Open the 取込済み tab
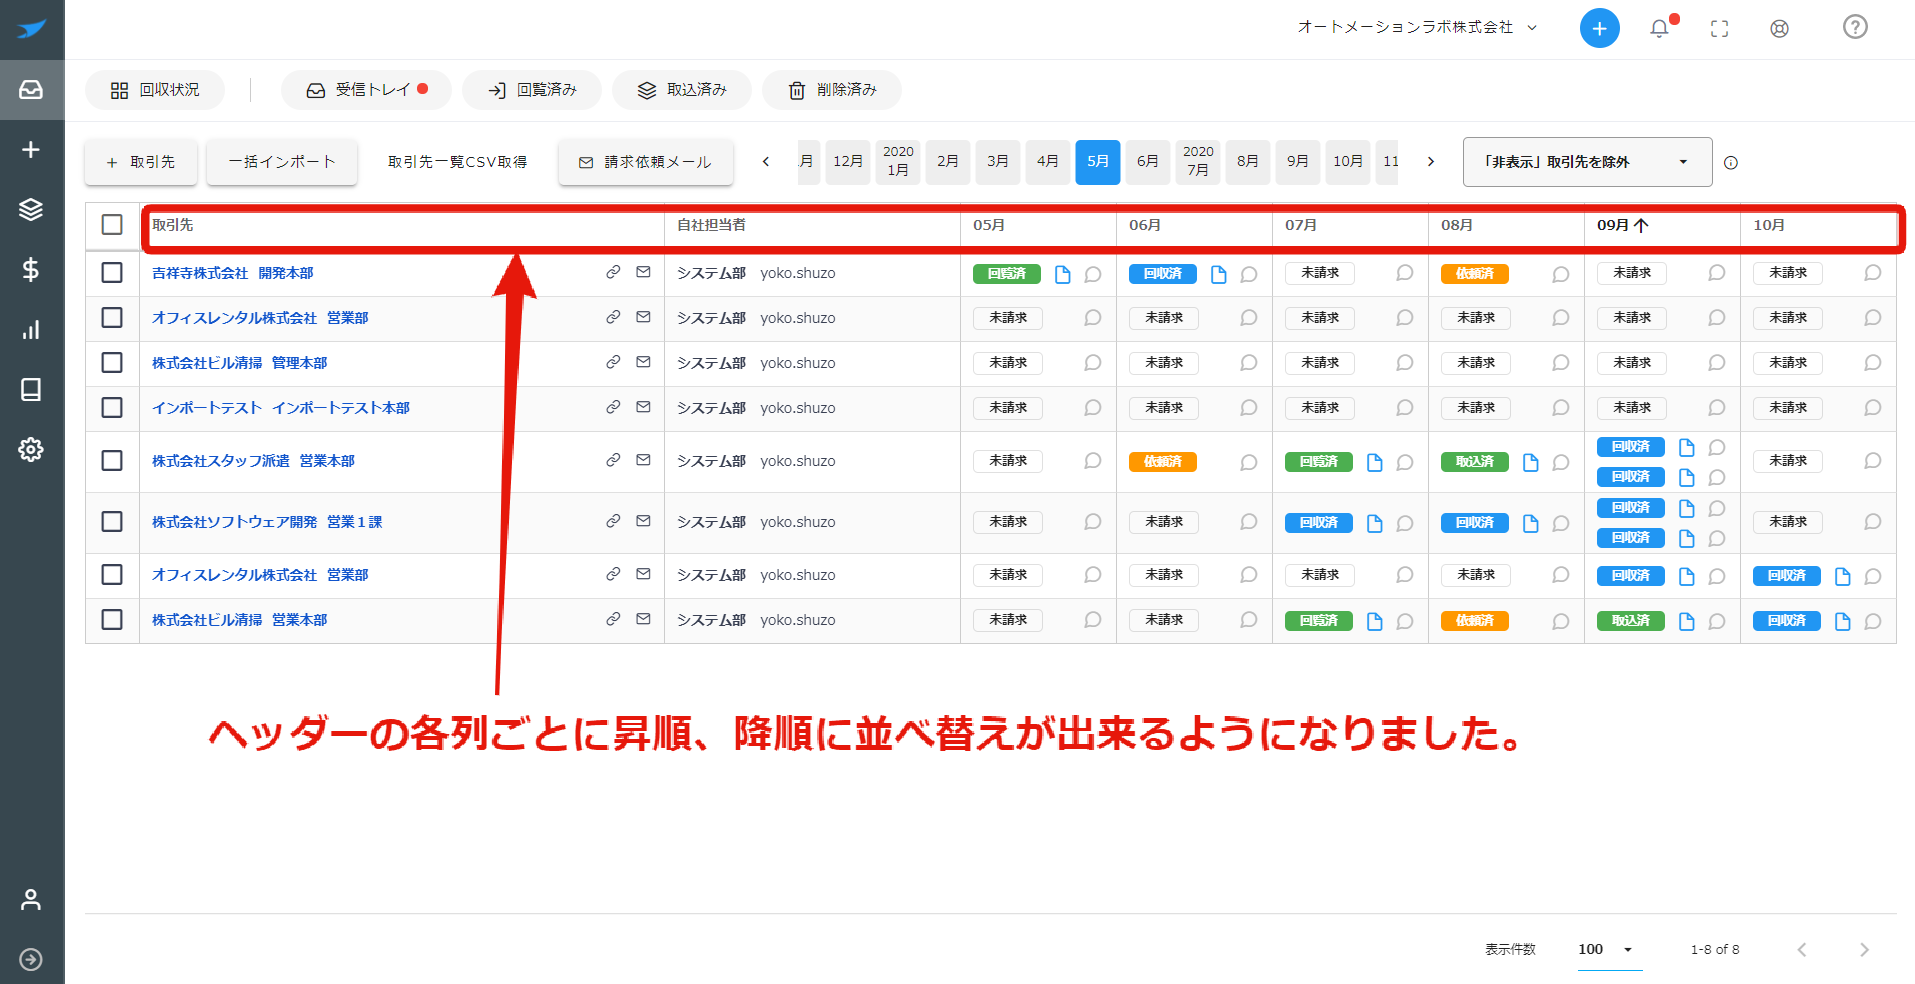 pyautogui.click(x=682, y=90)
